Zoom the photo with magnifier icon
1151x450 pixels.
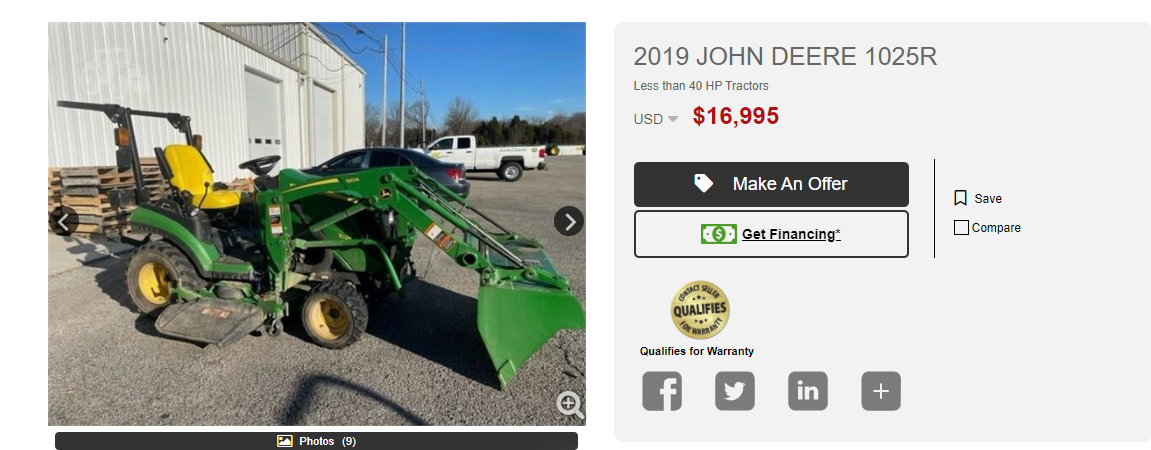[x=570, y=404]
